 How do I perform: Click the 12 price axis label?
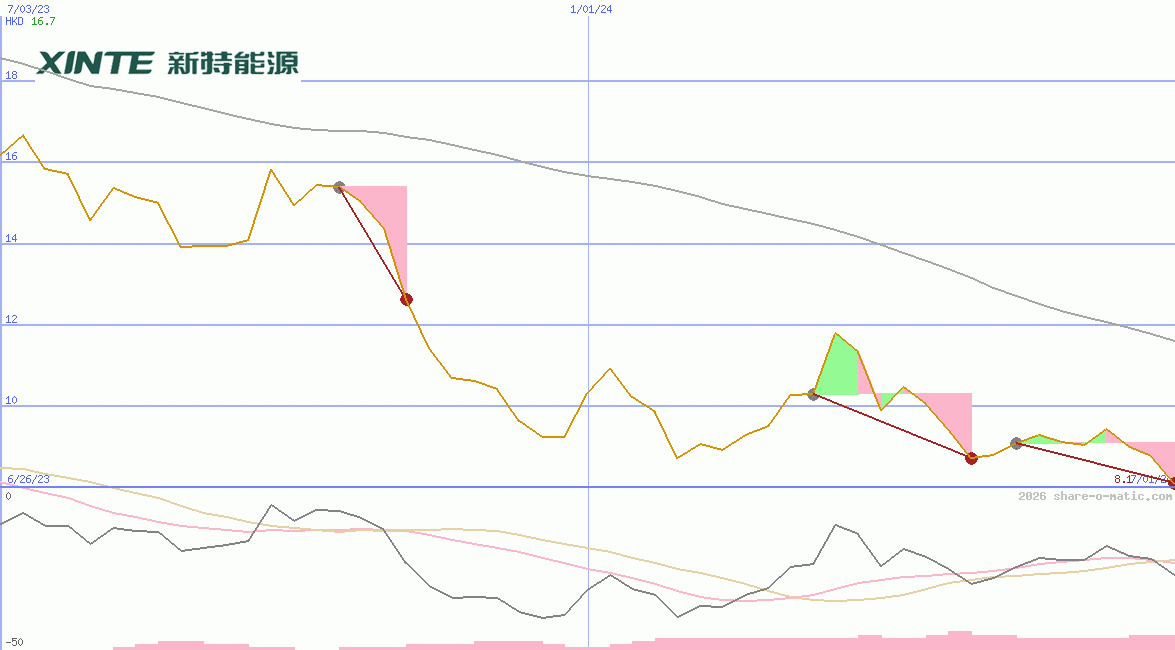coord(11,319)
